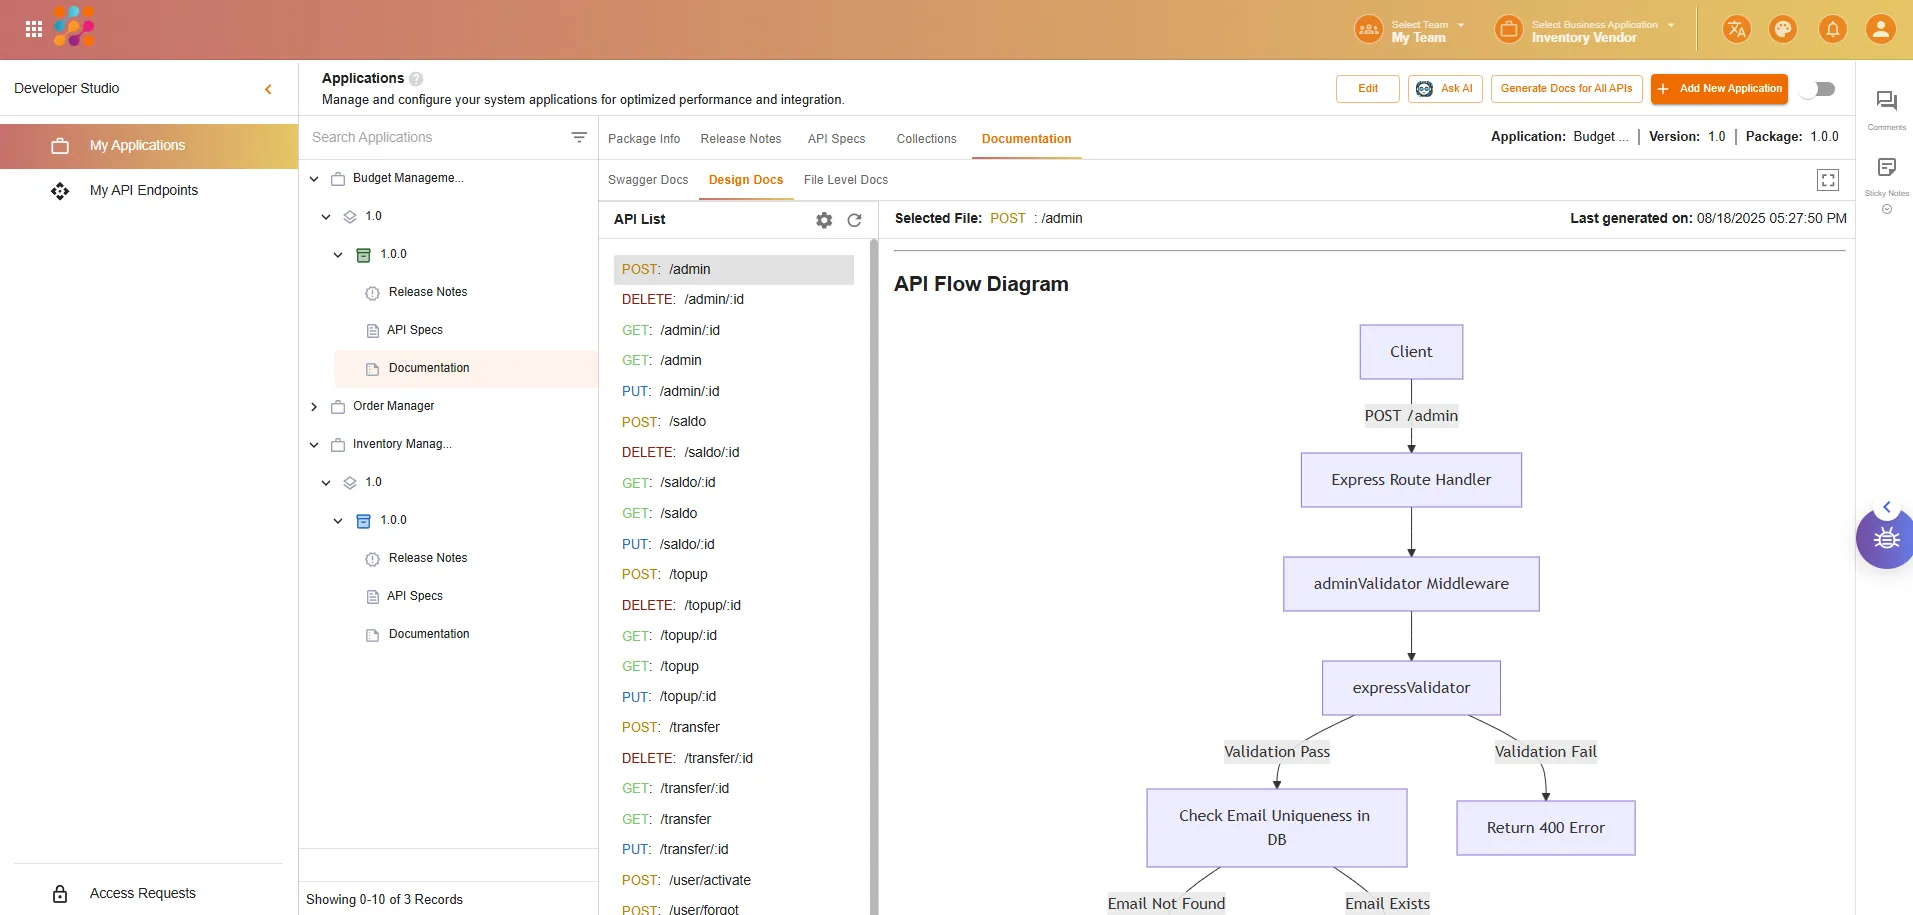Expand diagram to fullscreen view
Viewport: 1913px width, 915px height.
1827,180
